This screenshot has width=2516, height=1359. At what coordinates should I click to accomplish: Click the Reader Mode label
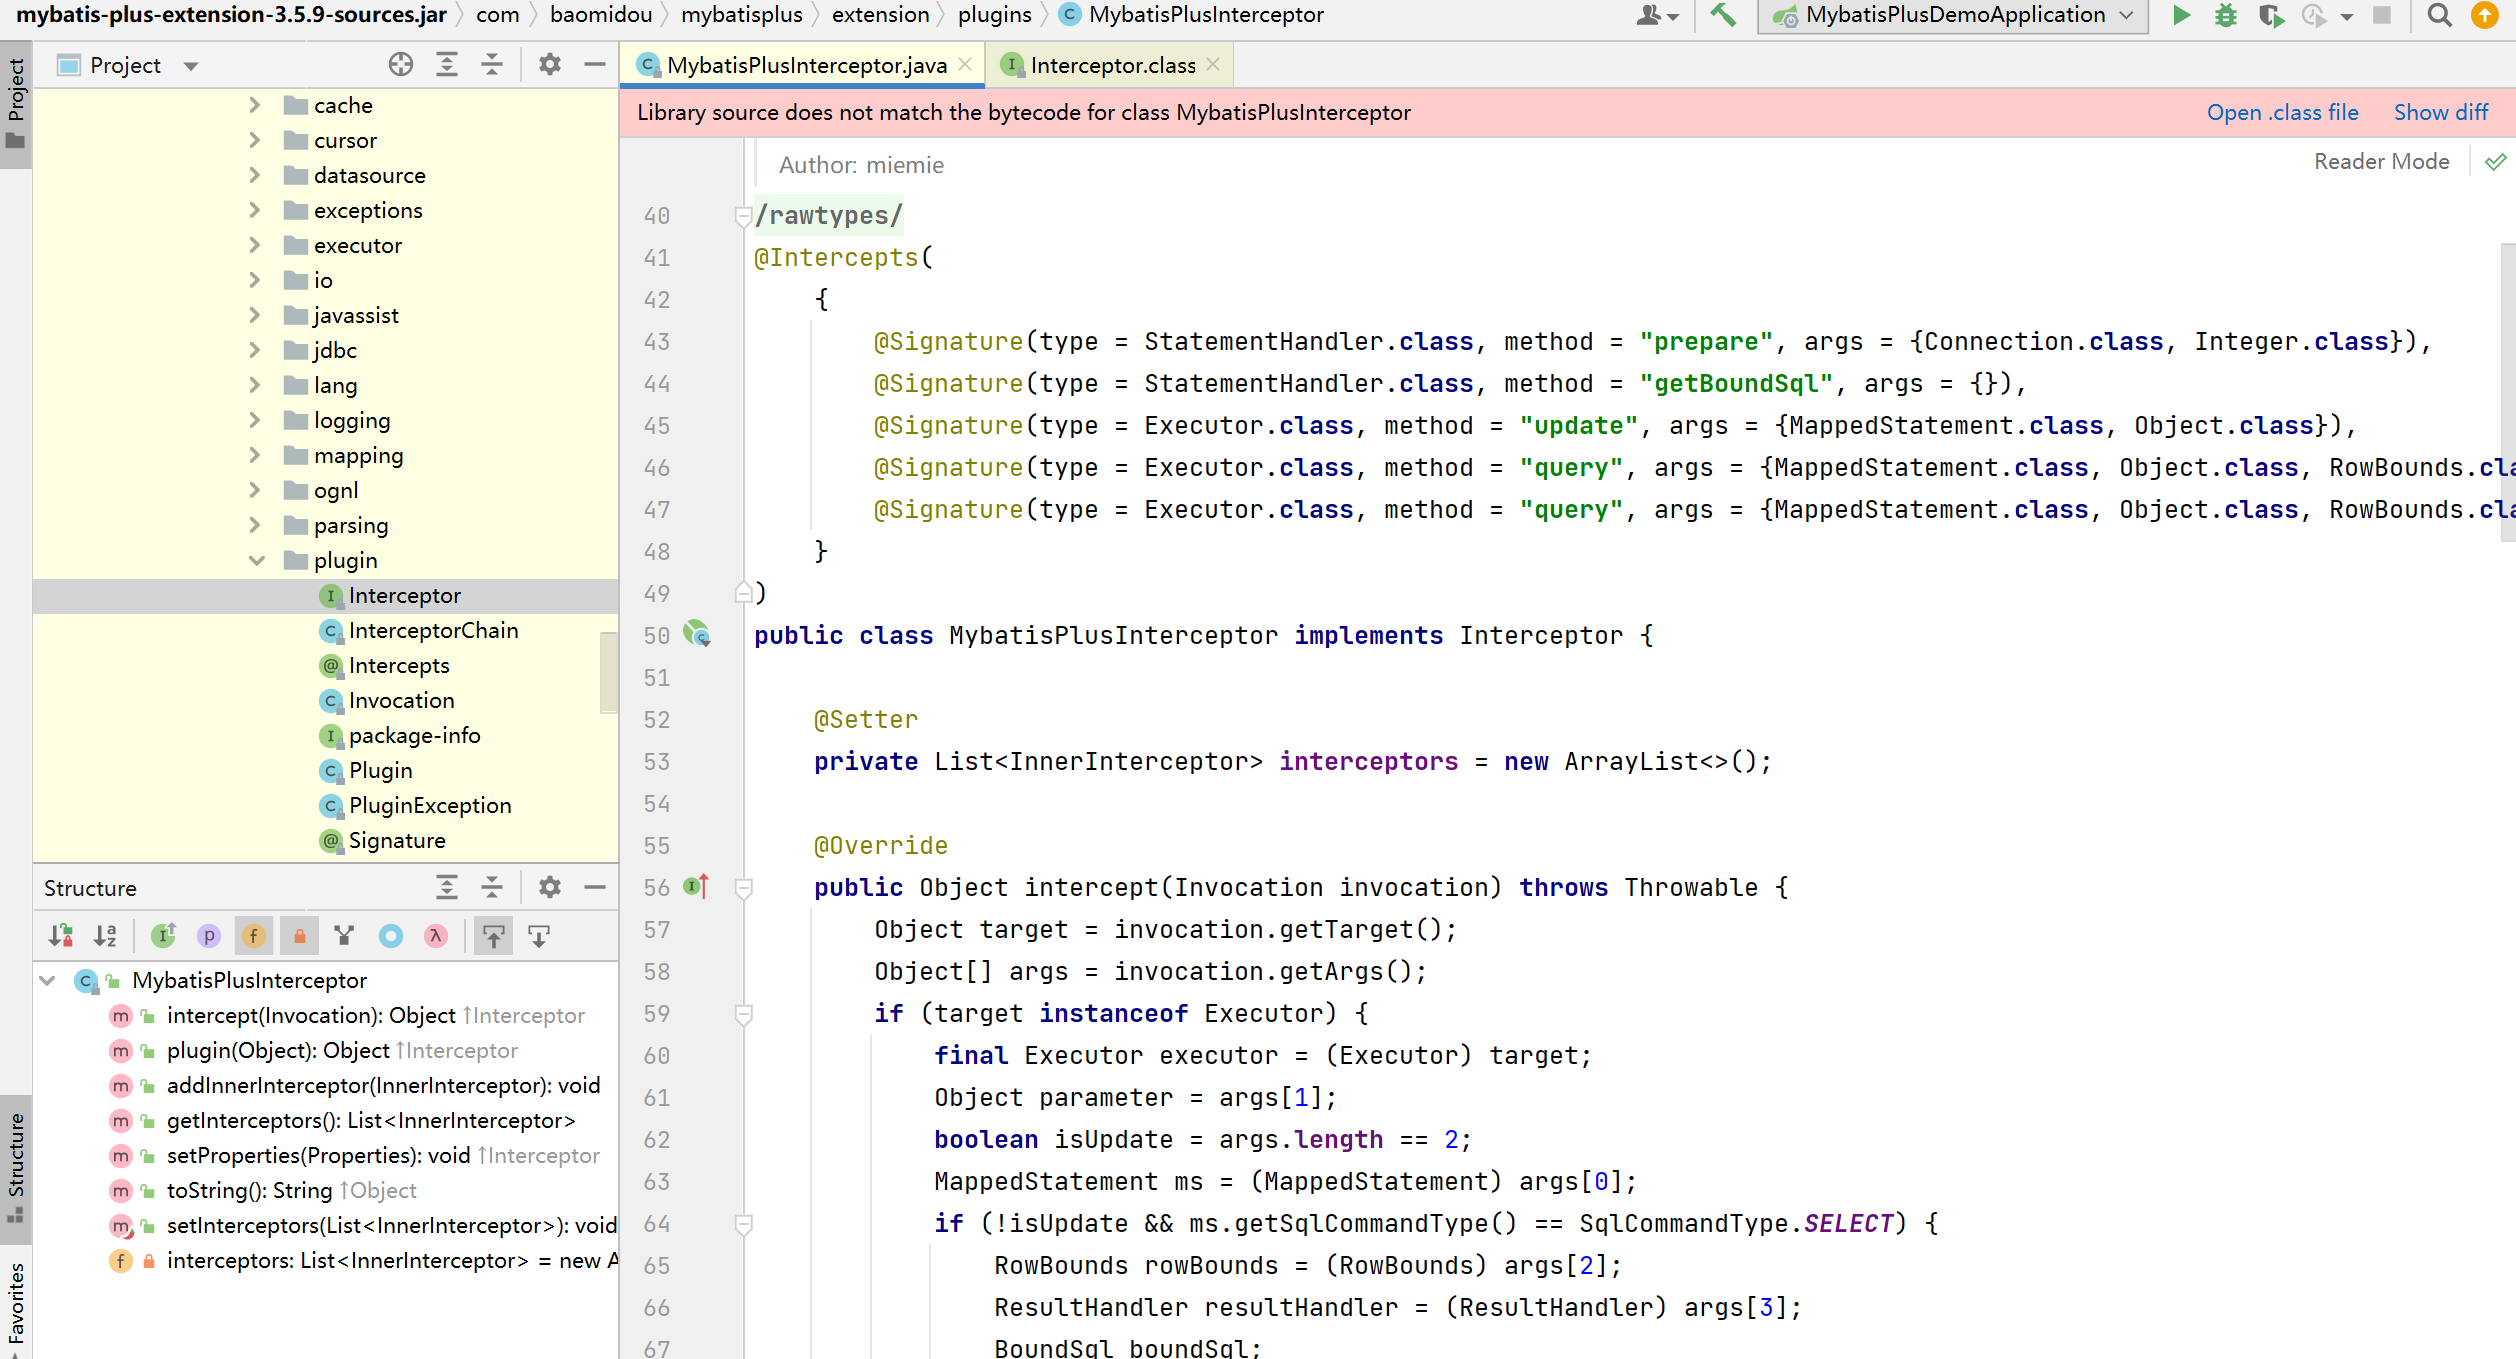coord(2381,162)
